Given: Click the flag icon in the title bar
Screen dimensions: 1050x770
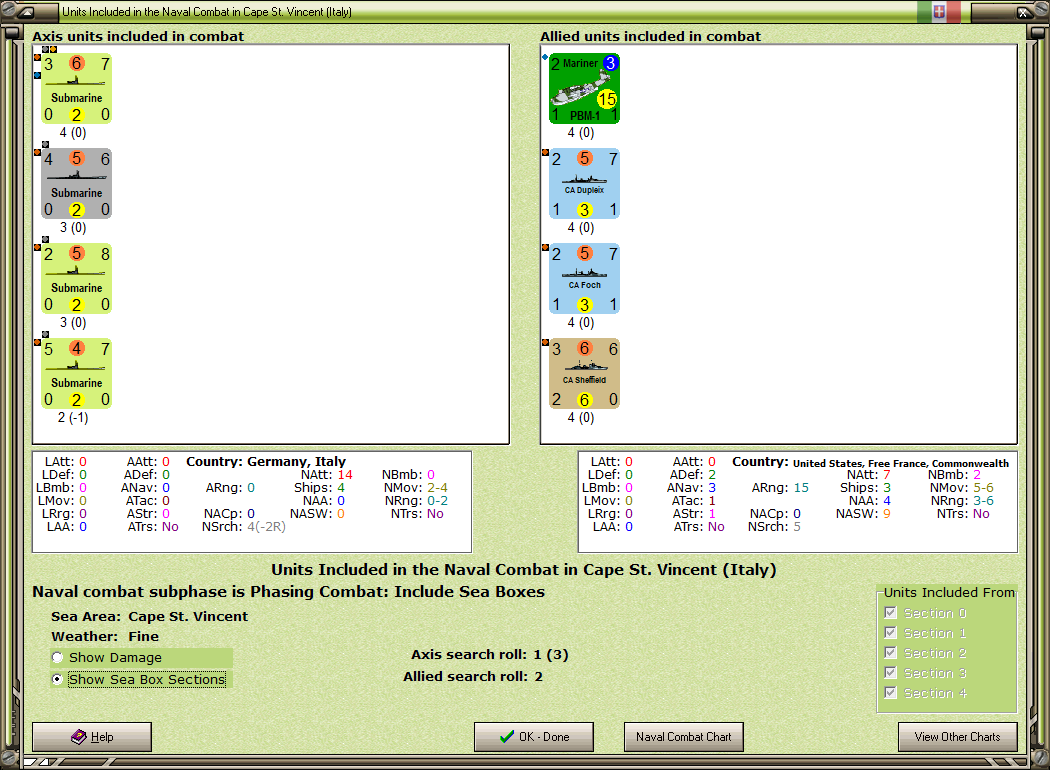Looking at the screenshot, I should pyautogui.click(x=939, y=11).
